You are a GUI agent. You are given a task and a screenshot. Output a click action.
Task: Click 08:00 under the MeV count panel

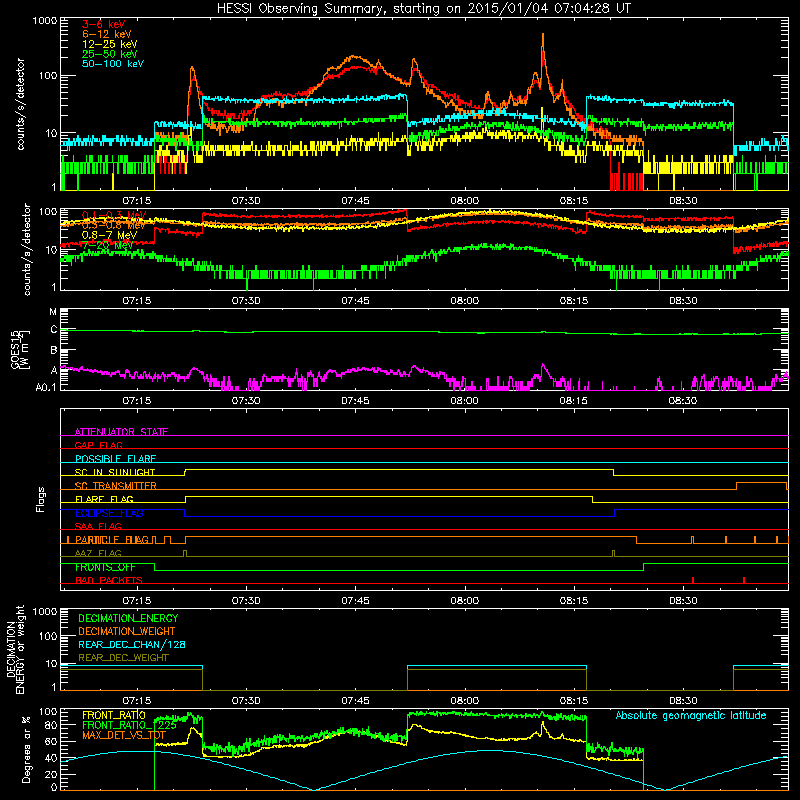pyautogui.click(x=464, y=301)
